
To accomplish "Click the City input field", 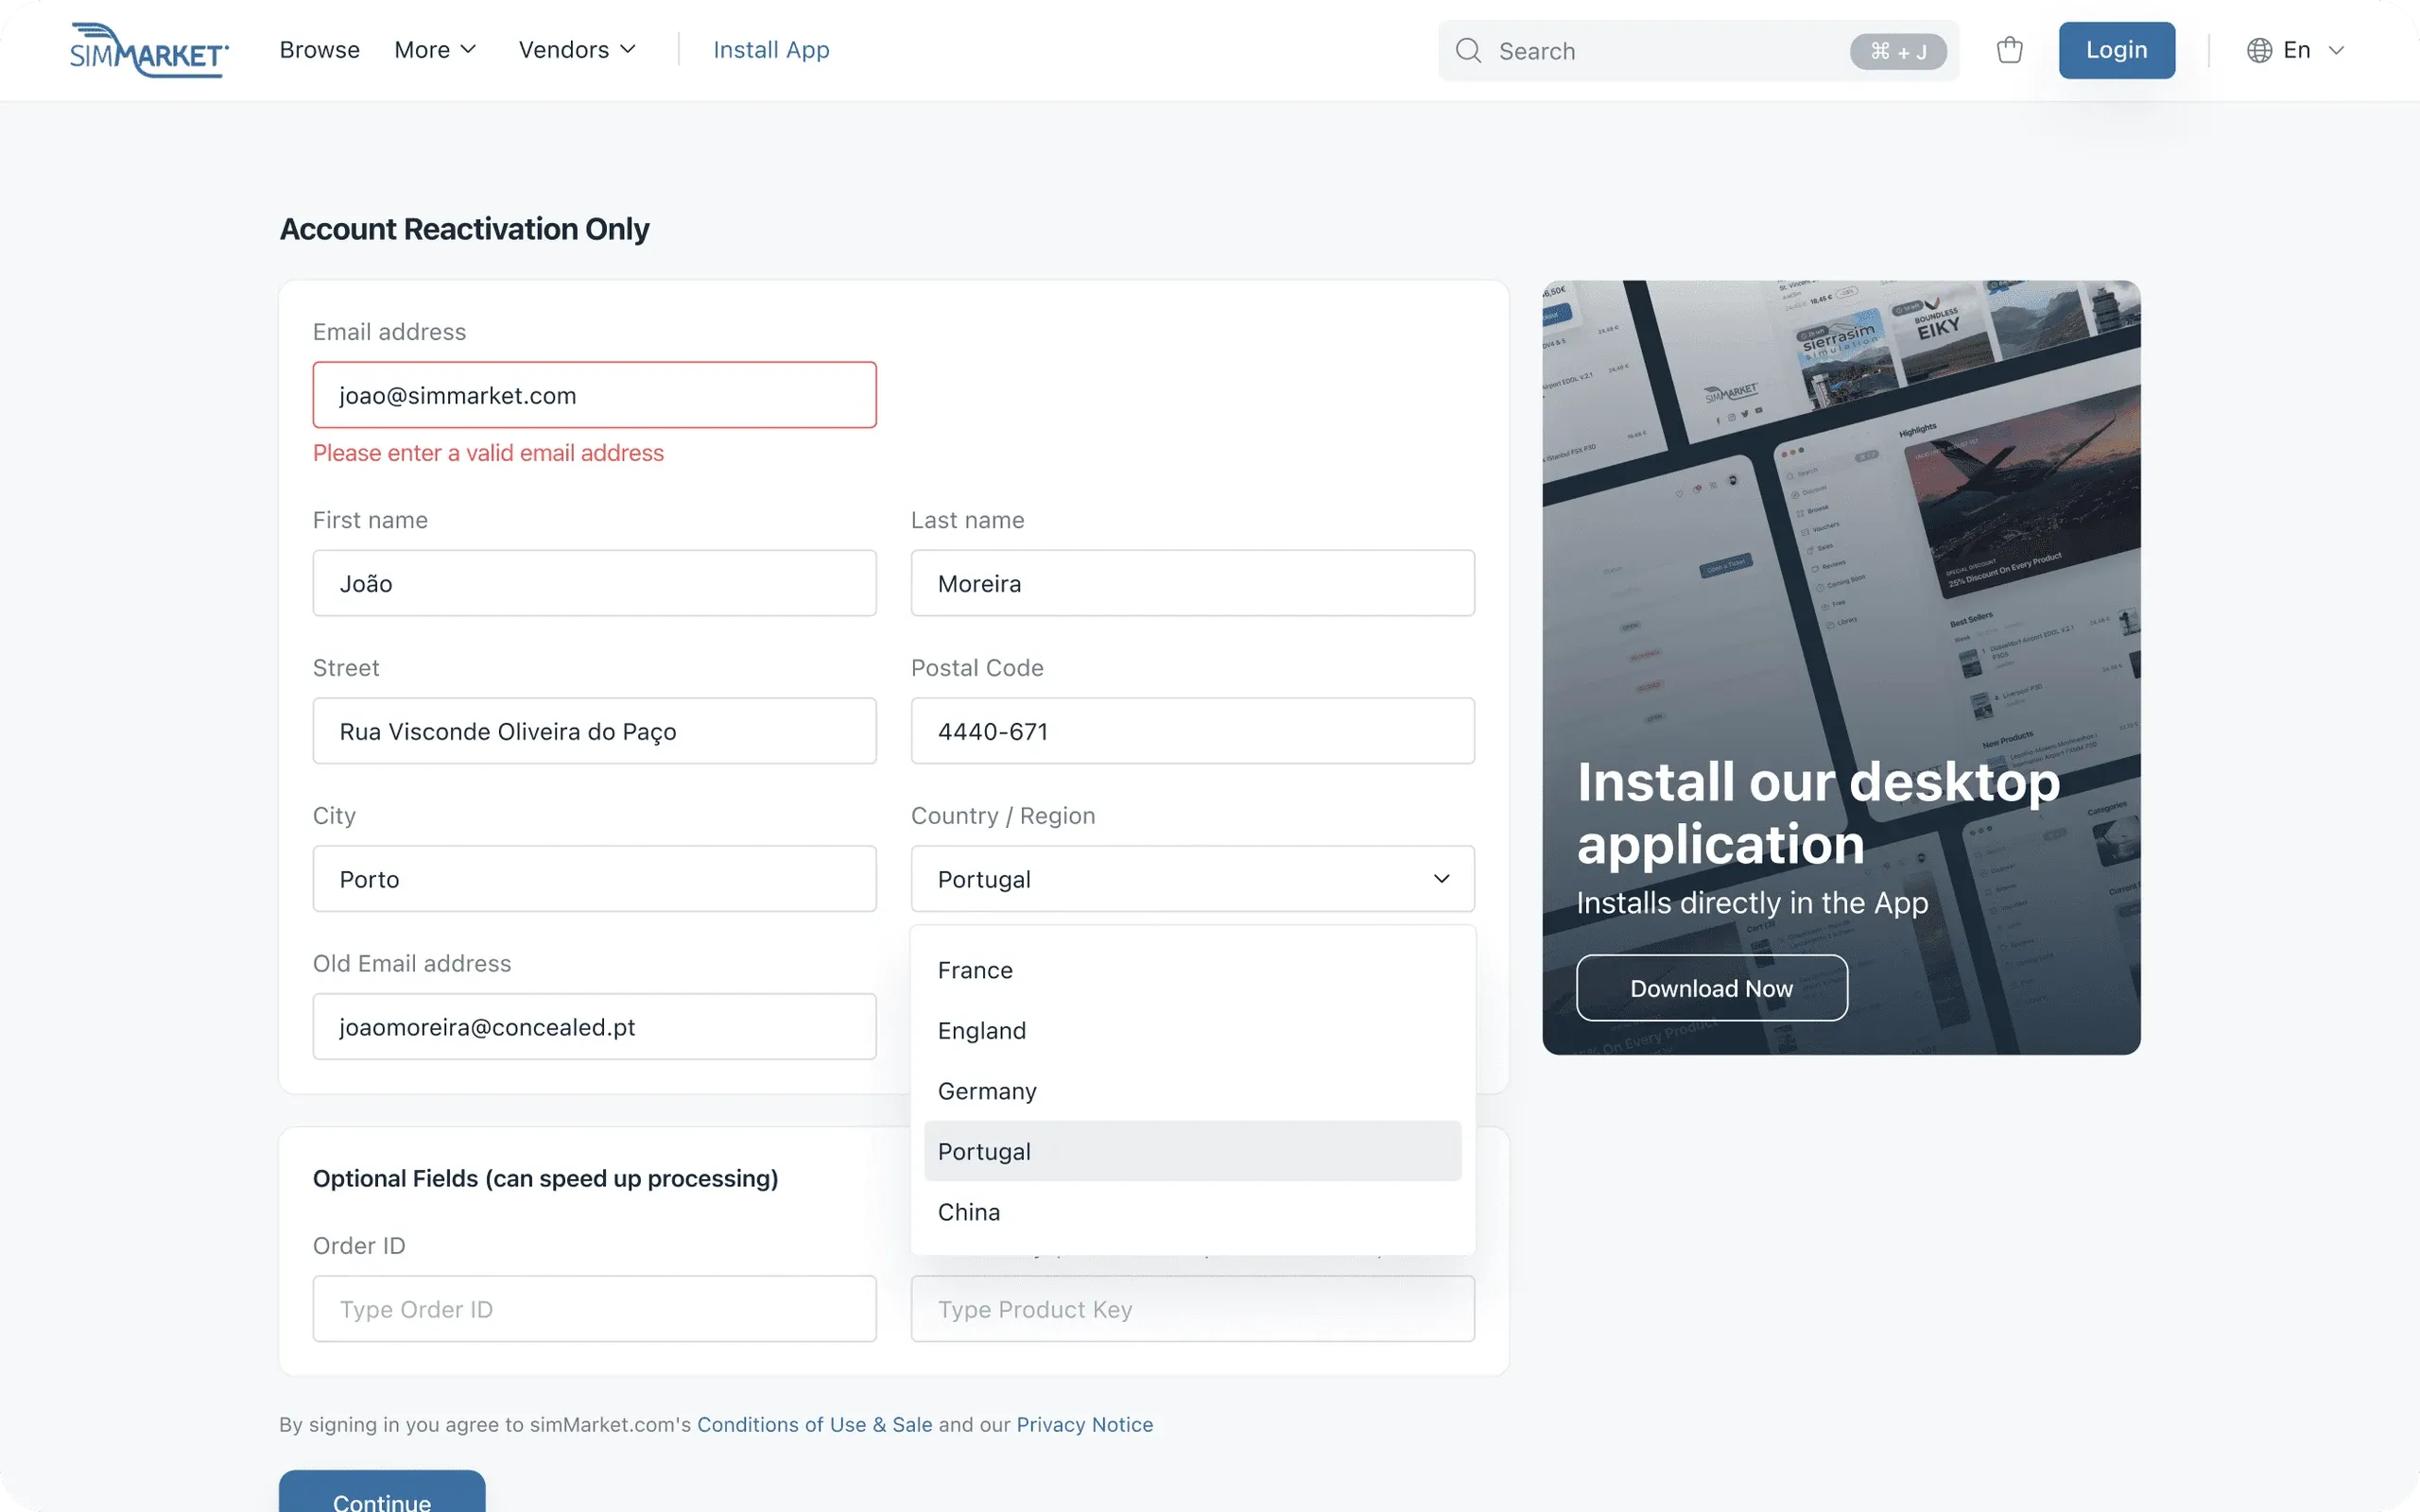I will (594, 879).
